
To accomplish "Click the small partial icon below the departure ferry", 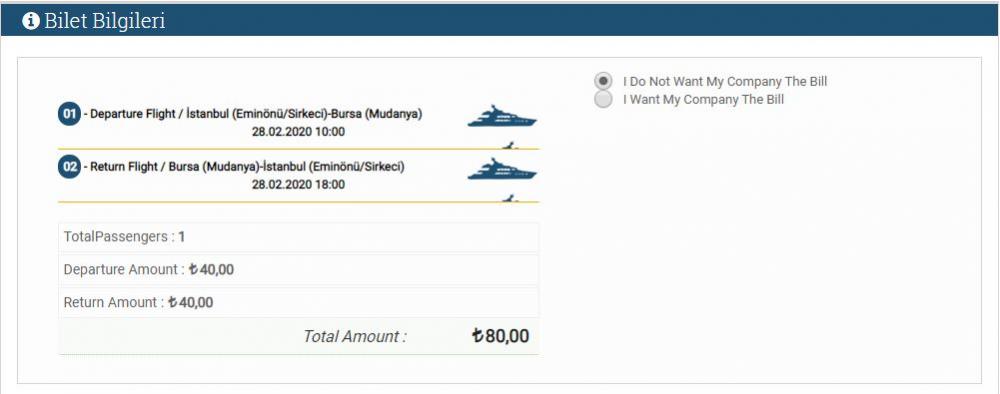I will pyautogui.click(x=508, y=145).
